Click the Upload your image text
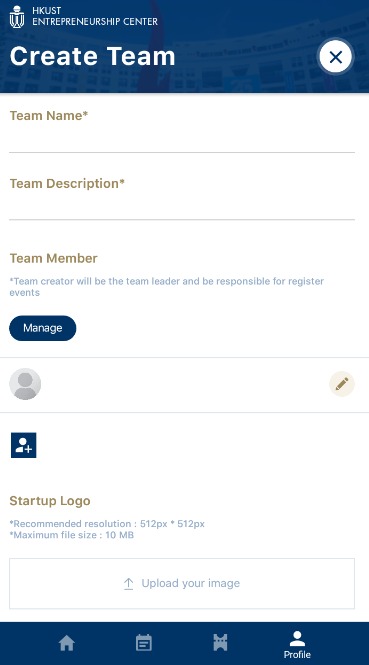This screenshot has width=369, height=665. point(190,584)
